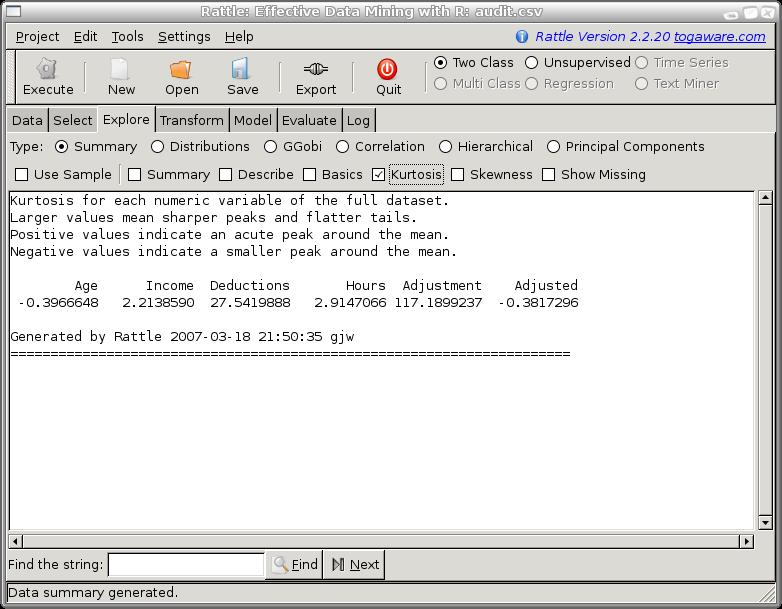The image size is (782, 609).
Task: Click the Next search result button
Action: (x=354, y=565)
